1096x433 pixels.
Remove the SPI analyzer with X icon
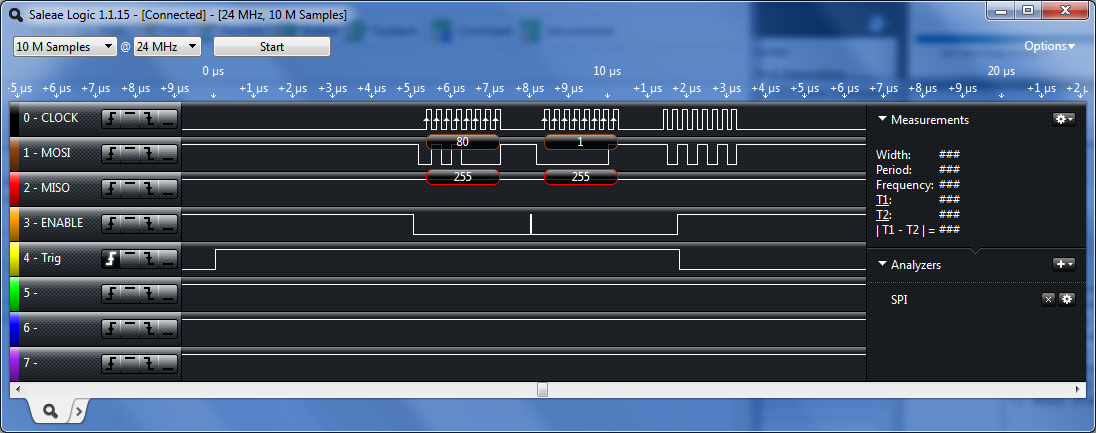[x=1048, y=299]
